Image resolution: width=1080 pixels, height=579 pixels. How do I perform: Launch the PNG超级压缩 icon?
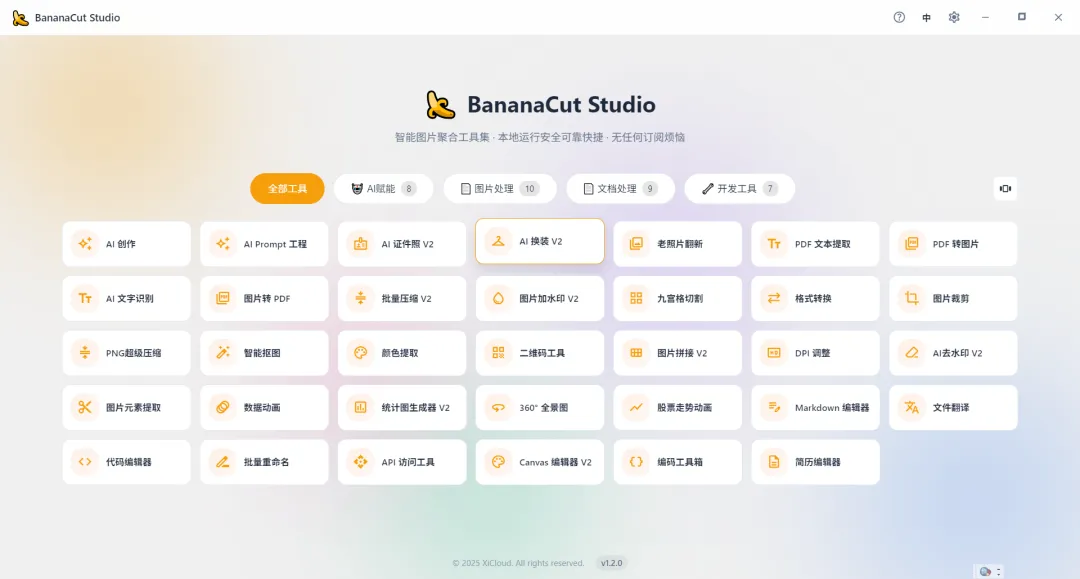85,352
